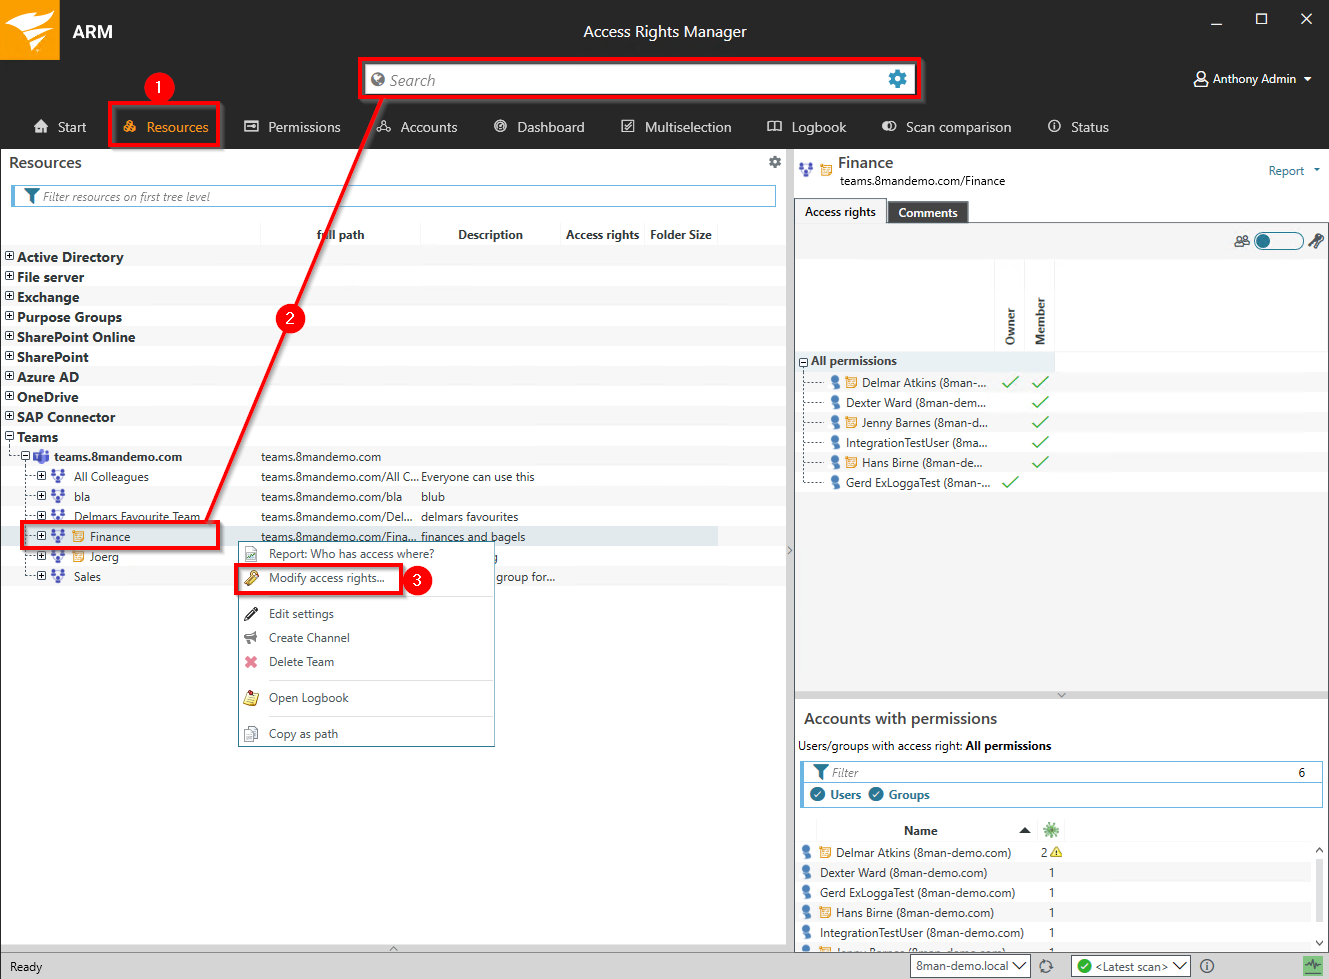This screenshot has height=979, width=1329.
Task: Click the scan info icon in status bar
Action: coord(1207,966)
